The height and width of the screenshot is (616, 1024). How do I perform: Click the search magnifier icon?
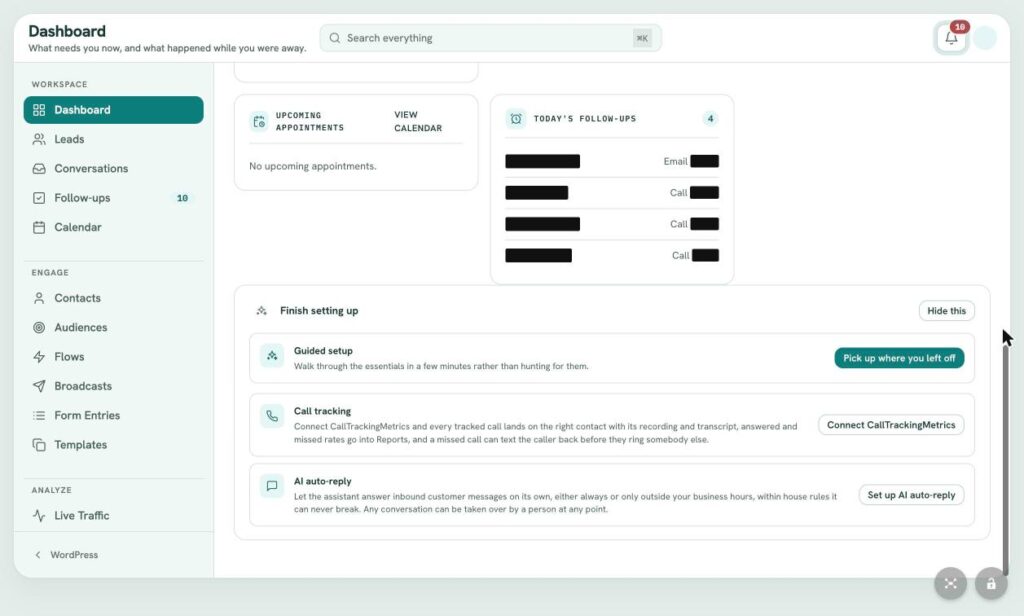coord(334,38)
